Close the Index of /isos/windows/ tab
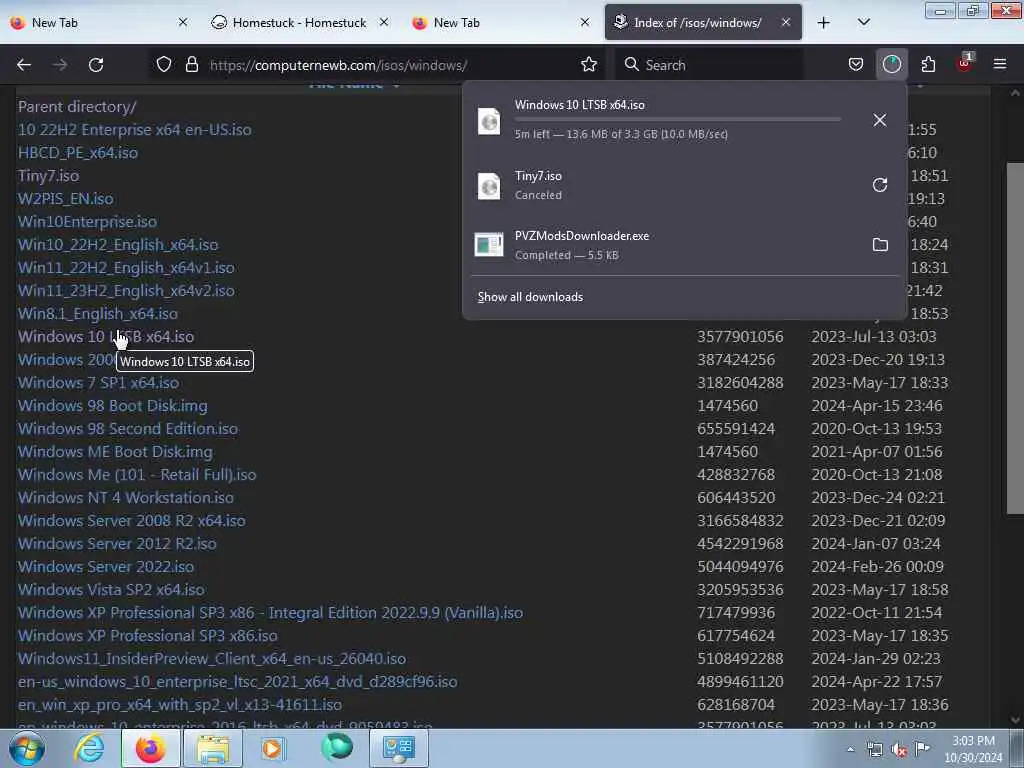This screenshot has width=1024, height=768. 786,22
